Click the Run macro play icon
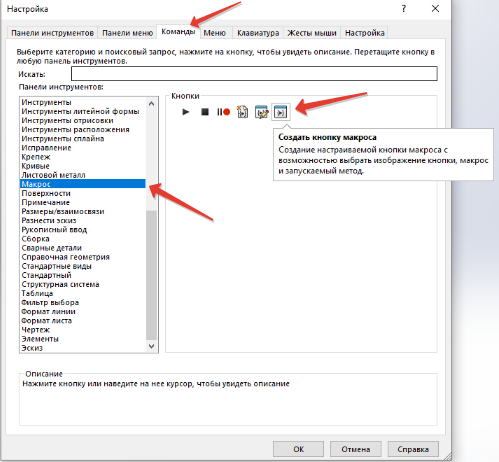 (186, 112)
